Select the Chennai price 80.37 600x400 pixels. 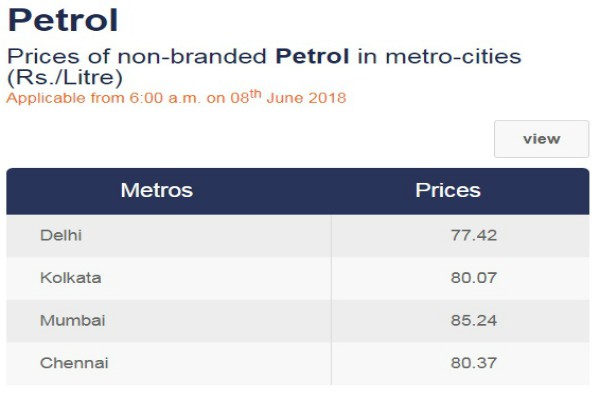click(x=474, y=363)
